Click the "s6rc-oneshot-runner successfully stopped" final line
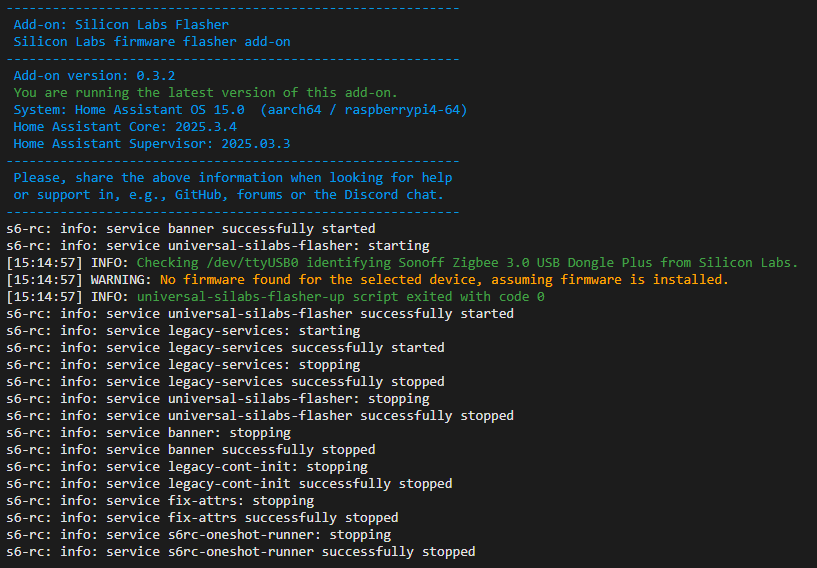Screen dimensions: 817x568 point(241,552)
